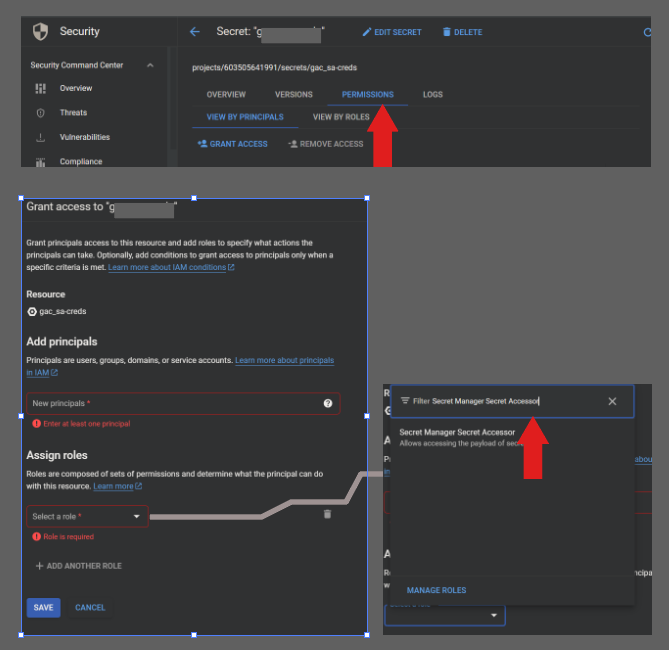Open Threats in Security sidebar
Screen dimensions: 669x650
73,113
